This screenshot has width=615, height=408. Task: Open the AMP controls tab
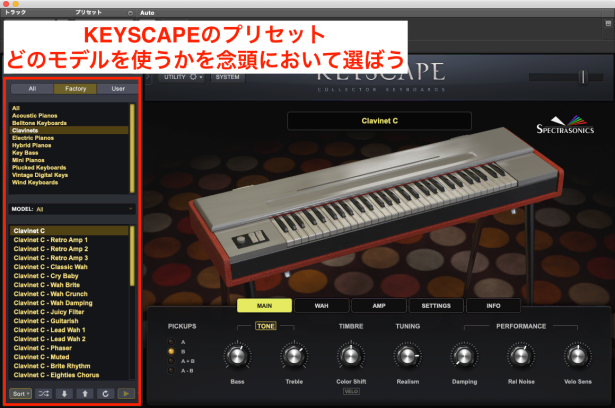tap(379, 306)
